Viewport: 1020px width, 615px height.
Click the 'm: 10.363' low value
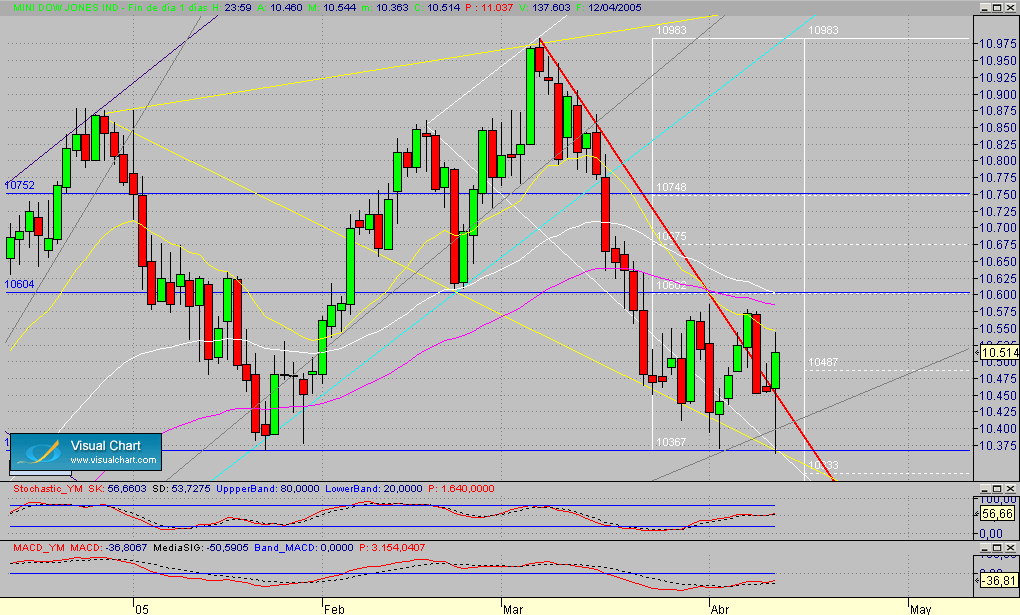(385, 8)
